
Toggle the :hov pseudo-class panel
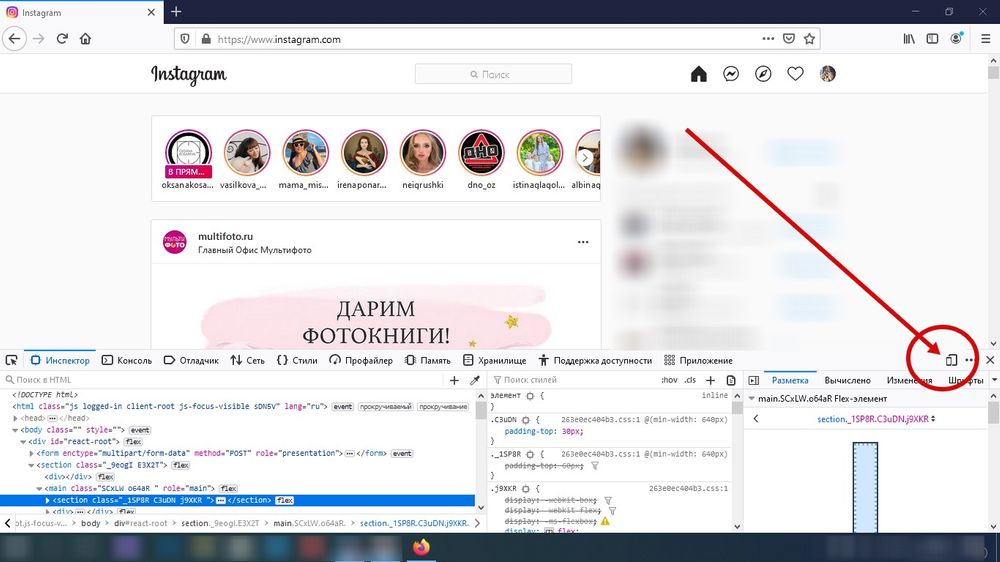click(x=670, y=380)
